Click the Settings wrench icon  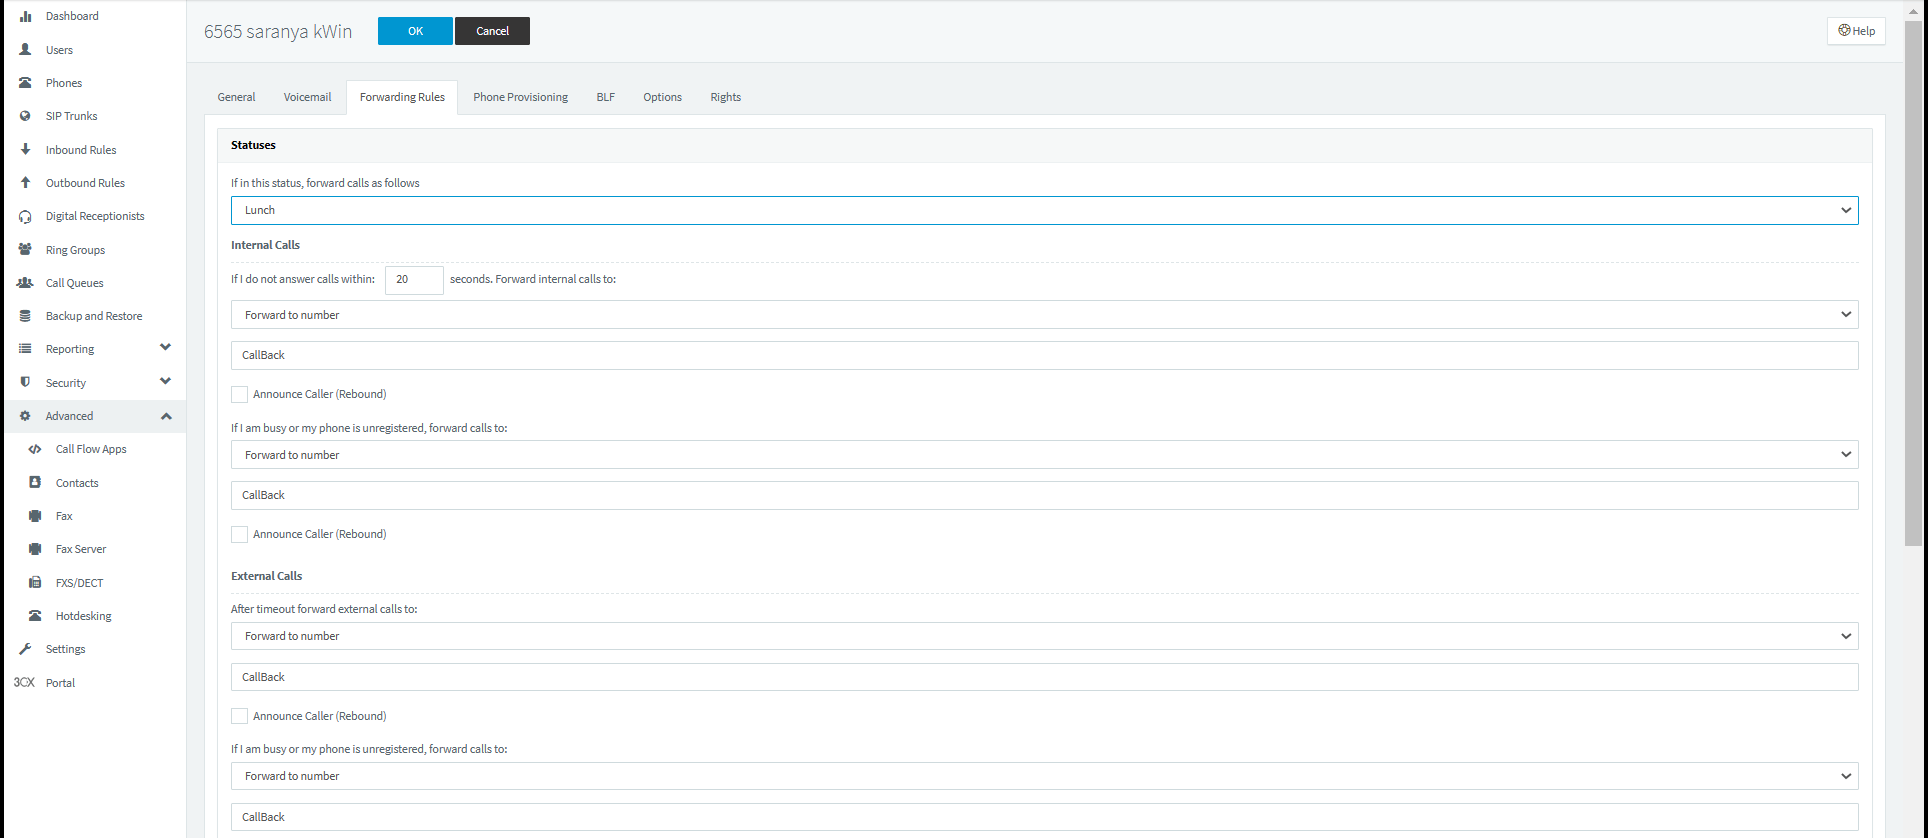pyautogui.click(x=26, y=649)
